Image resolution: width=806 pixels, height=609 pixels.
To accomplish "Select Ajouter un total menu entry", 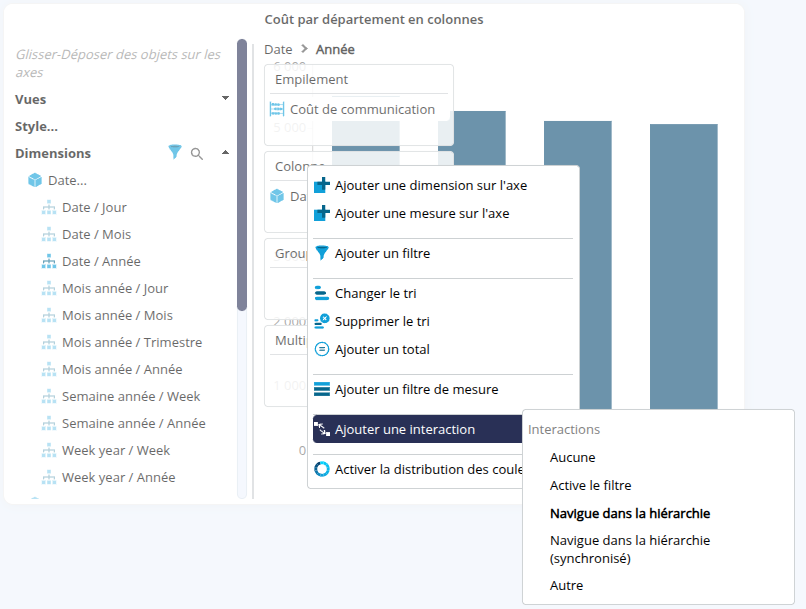I will [443, 349].
